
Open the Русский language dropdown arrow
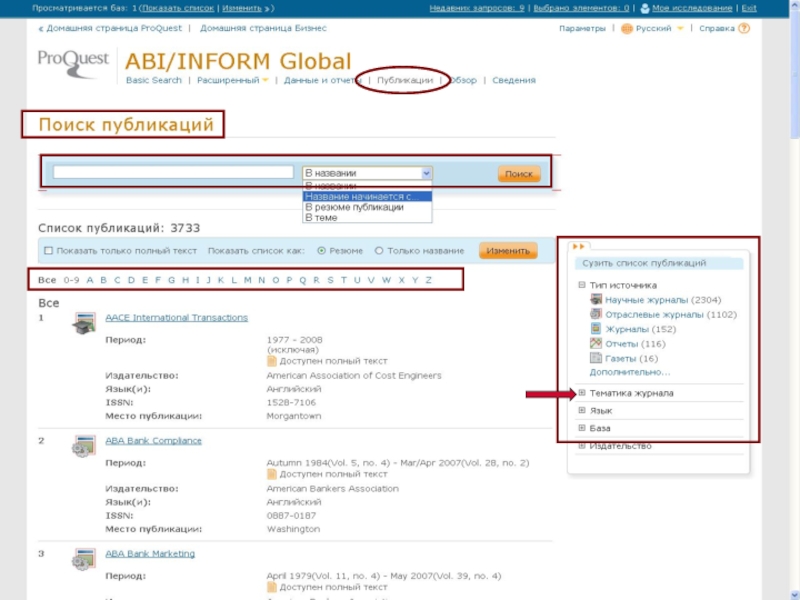point(680,29)
